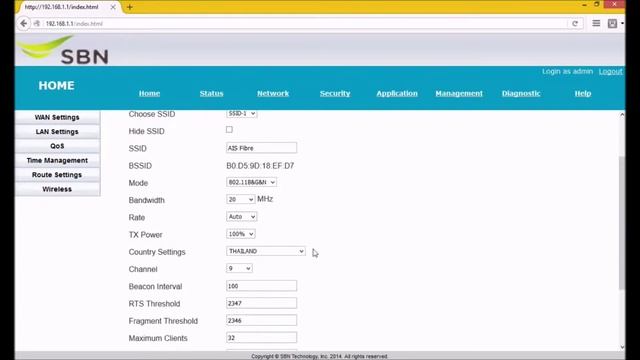The image size is (640, 360).
Task: Open the Application navigation menu
Action: [397, 93]
